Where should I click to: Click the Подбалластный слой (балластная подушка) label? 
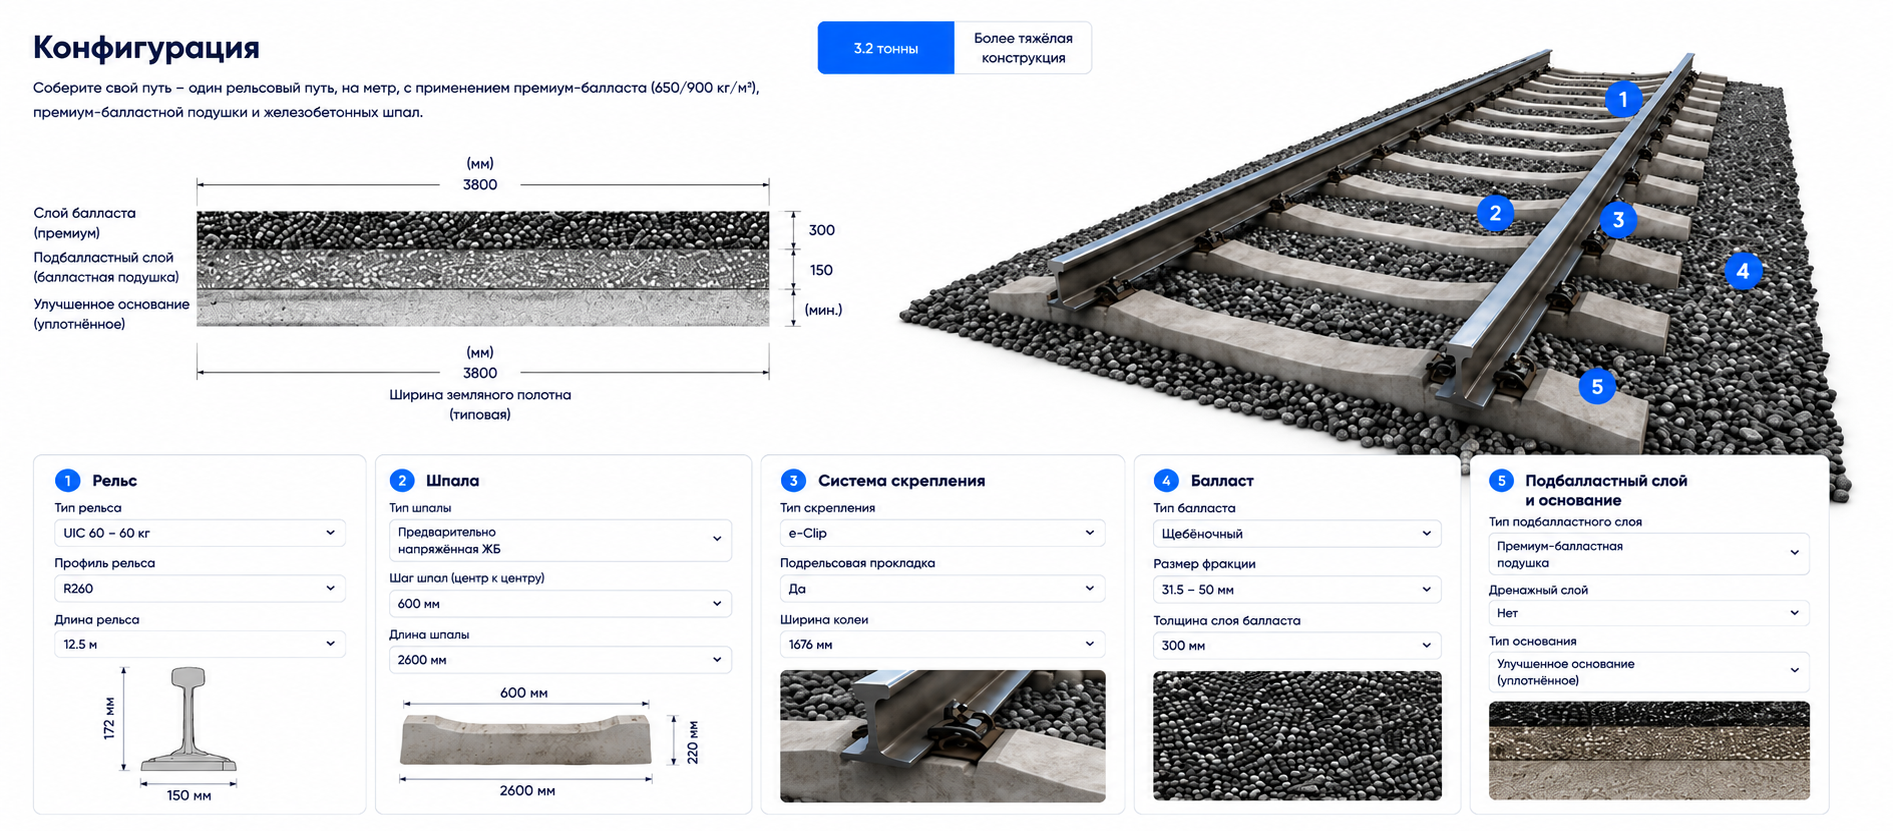pos(106,268)
